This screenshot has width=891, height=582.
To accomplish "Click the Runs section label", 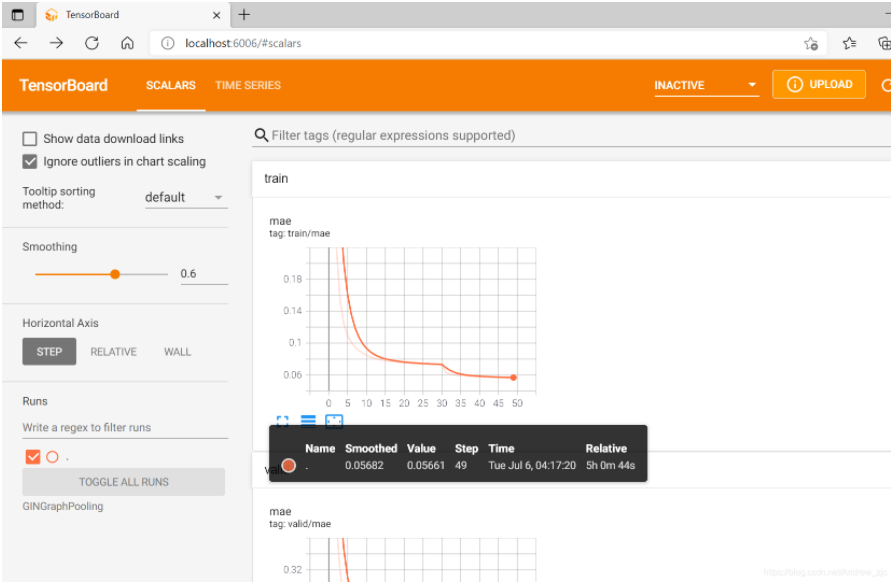I will [35, 401].
